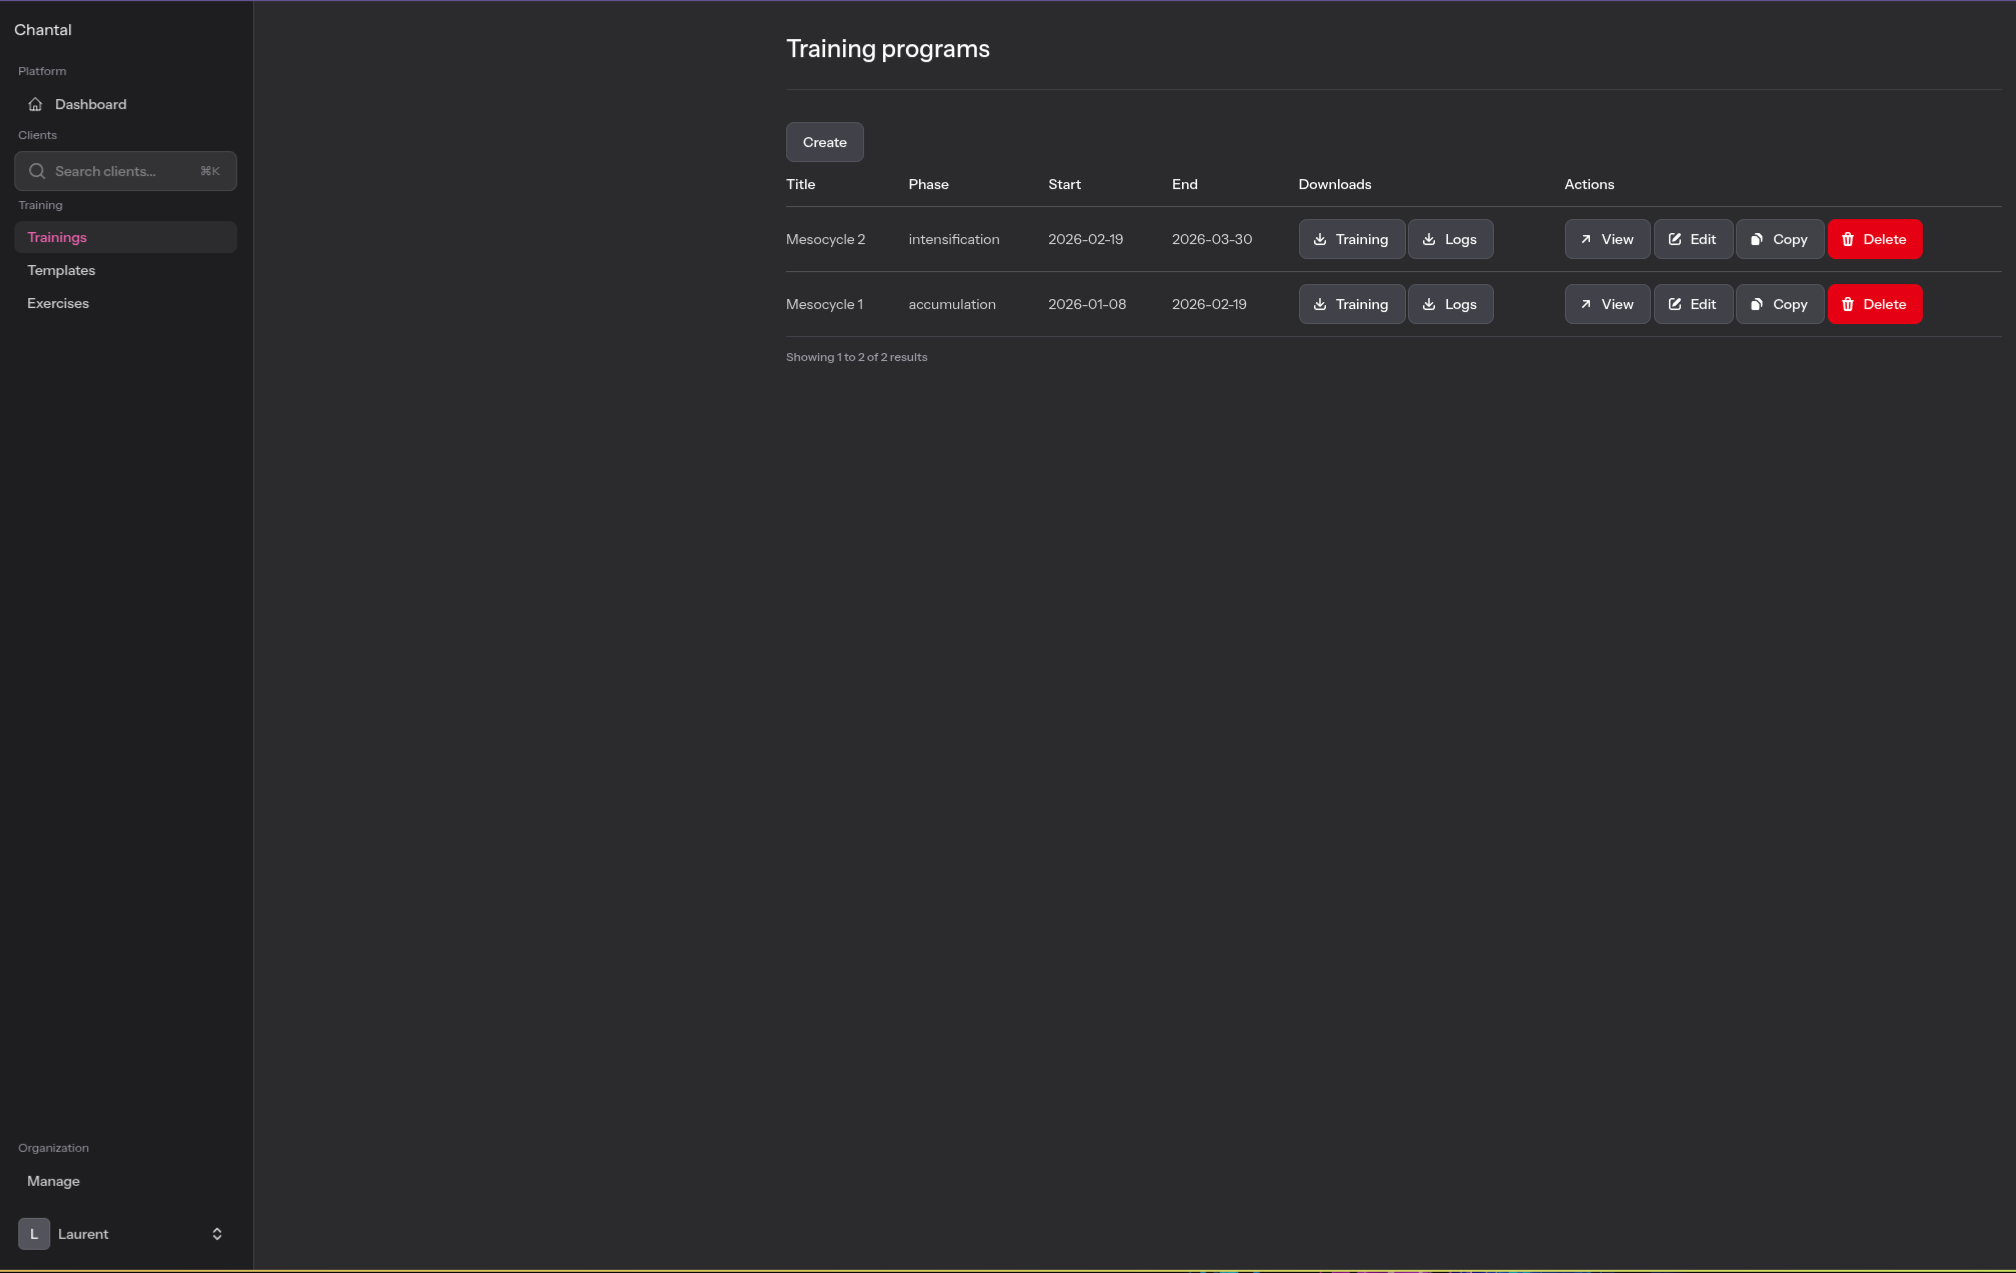
Task: Click Showing 1 to 2 of 2 results
Action: point(857,357)
